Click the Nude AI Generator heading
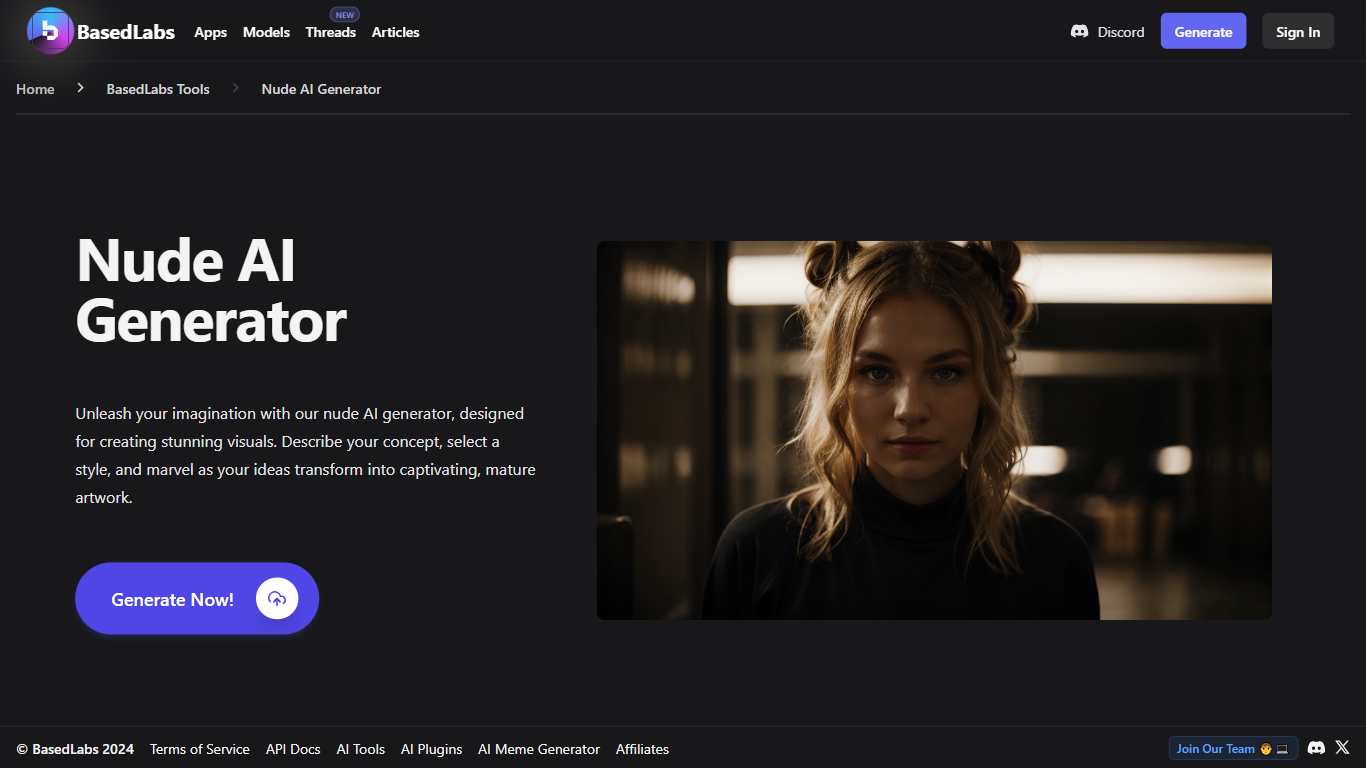This screenshot has height=768, width=1366. [211, 290]
